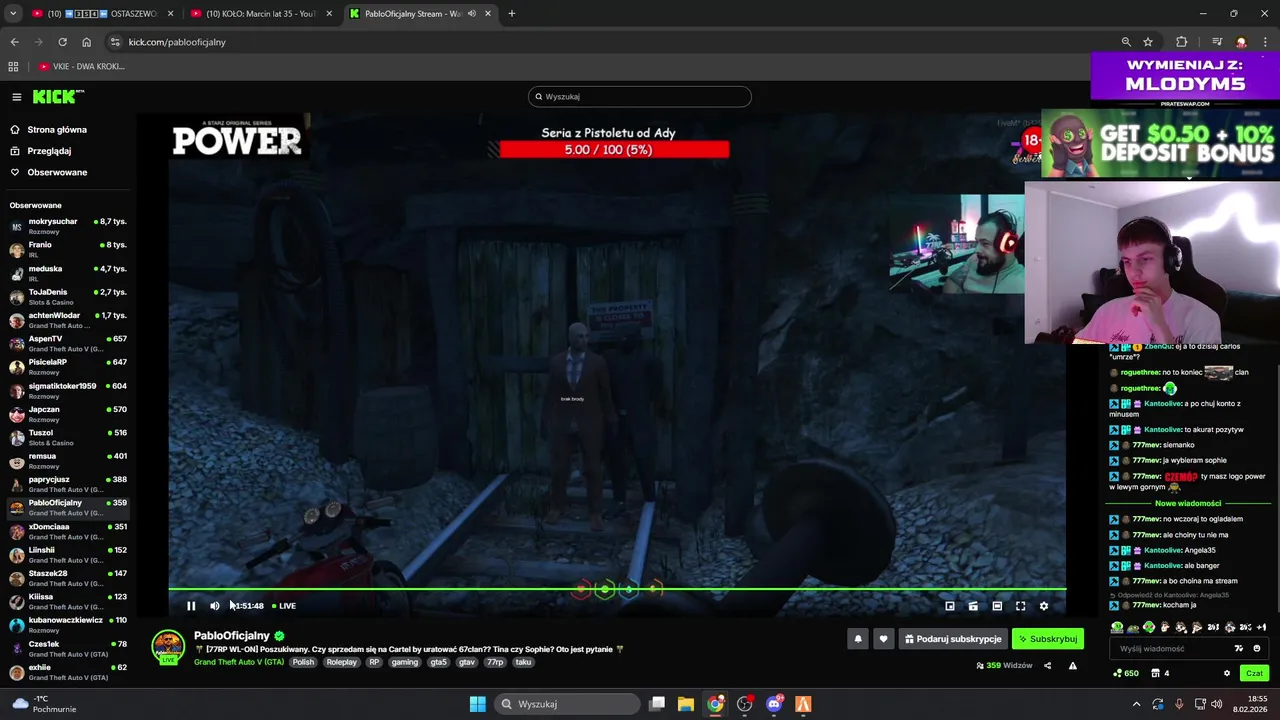Open emoji picker in chat input

(1257, 649)
